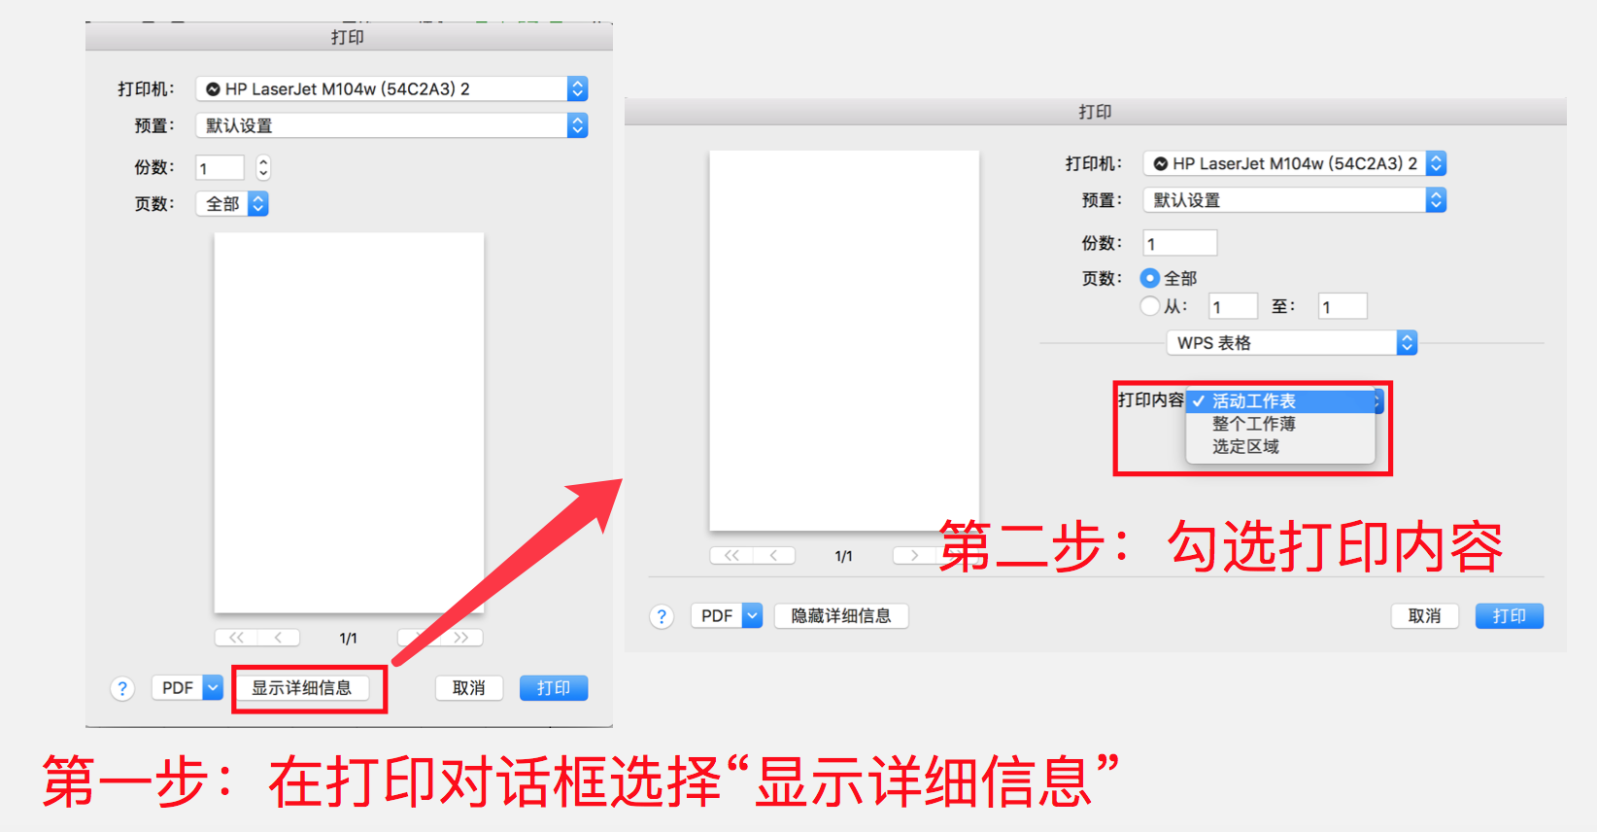Open help in the compact print dialog

coord(122,688)
